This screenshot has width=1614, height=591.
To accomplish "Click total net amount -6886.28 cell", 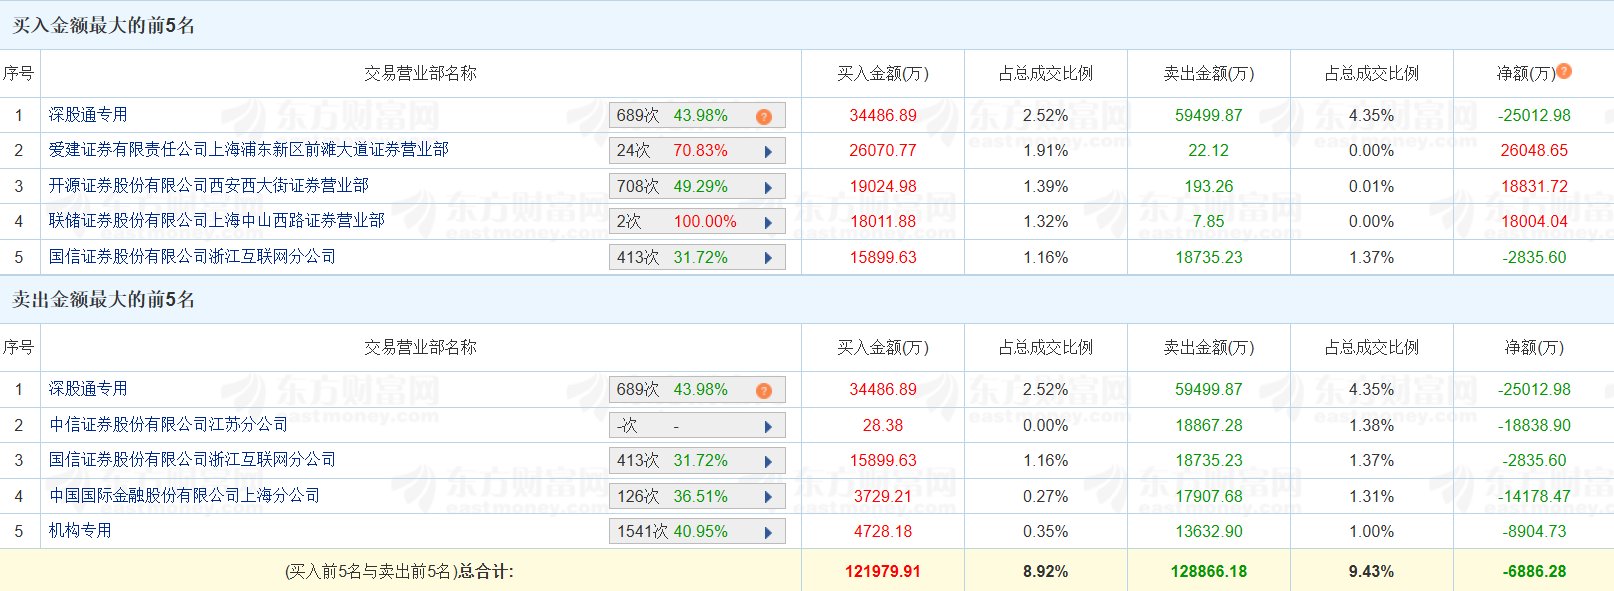I will [1533, 571].
